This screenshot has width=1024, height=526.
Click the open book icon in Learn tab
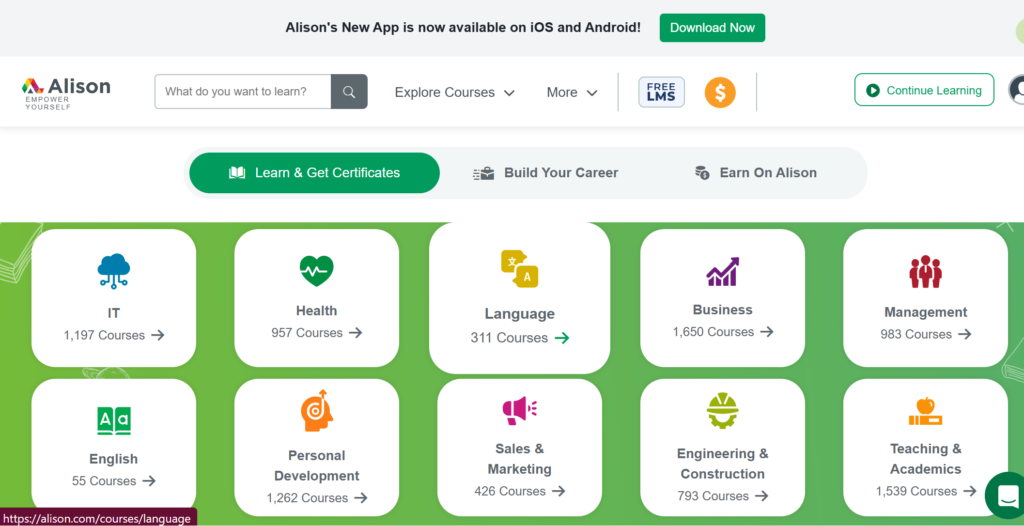237,173
